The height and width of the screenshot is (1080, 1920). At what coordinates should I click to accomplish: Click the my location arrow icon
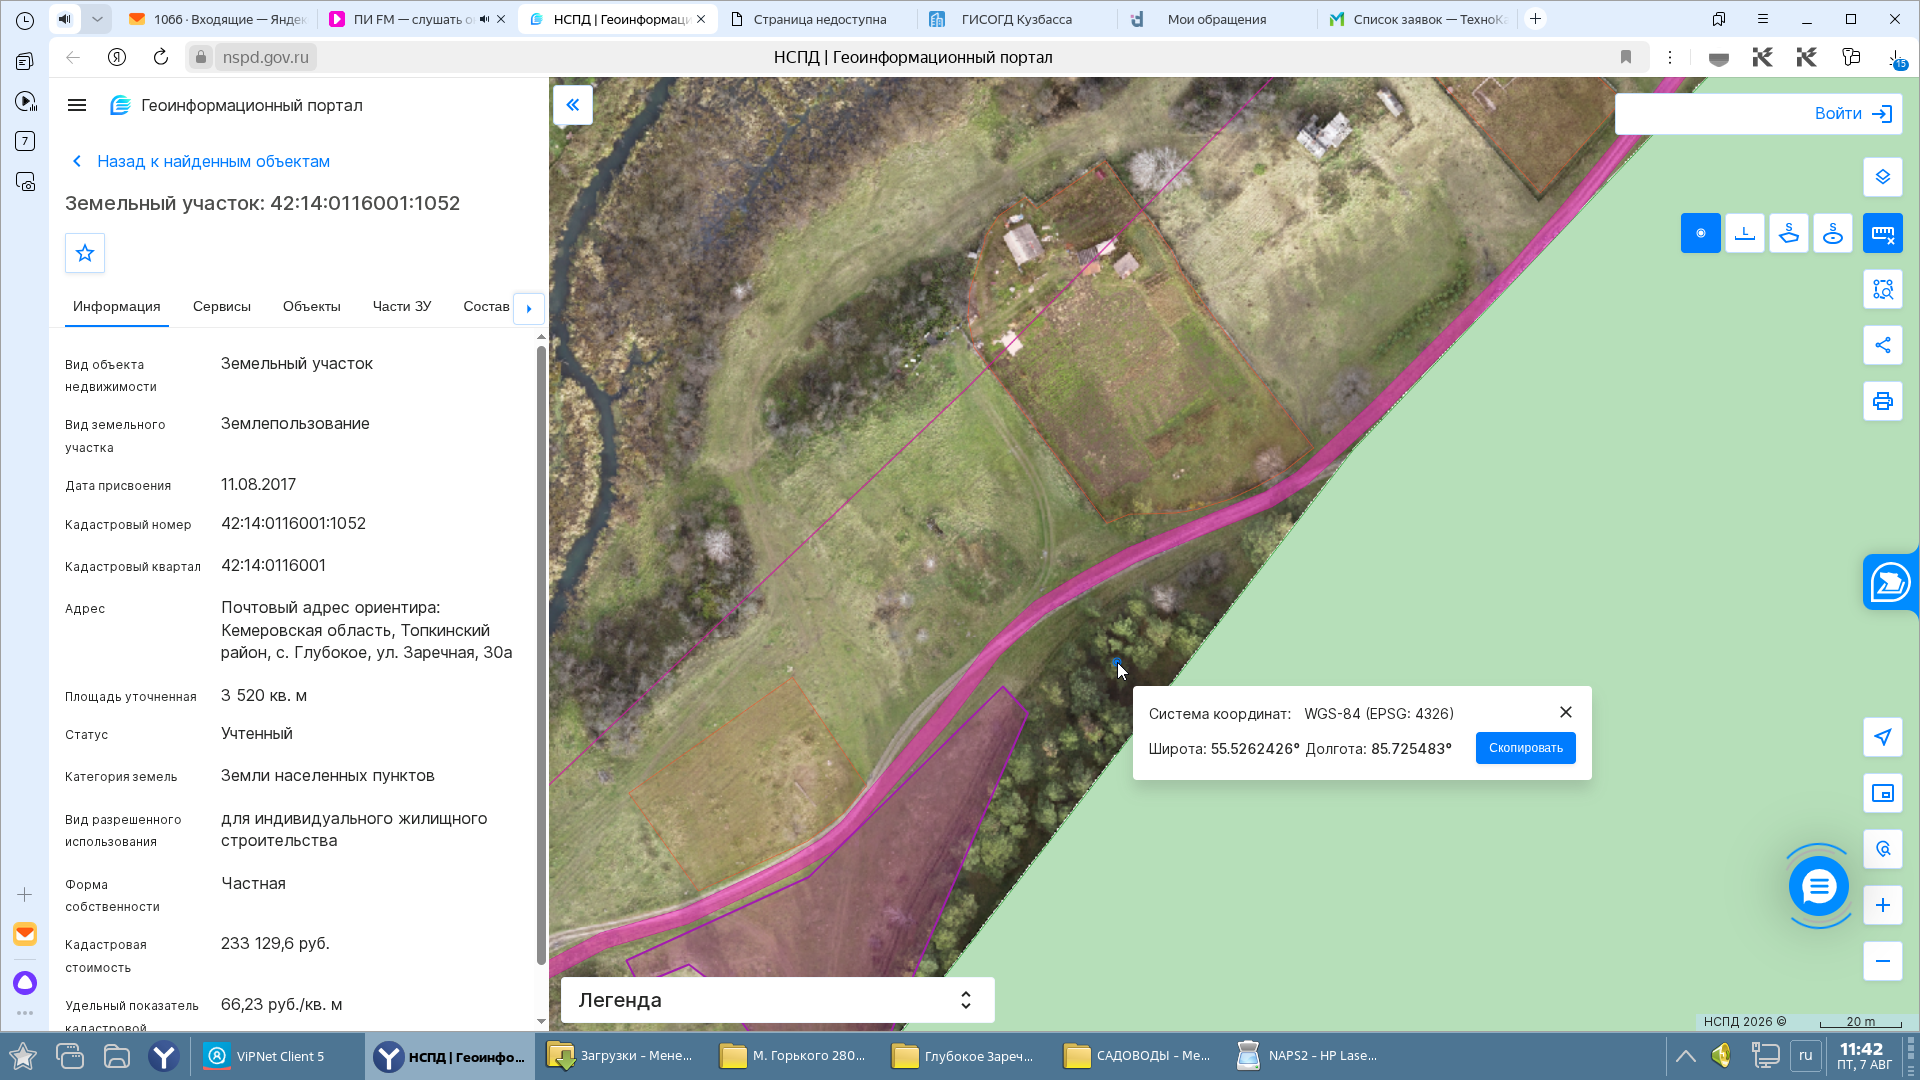click(x=1882, y=737)
